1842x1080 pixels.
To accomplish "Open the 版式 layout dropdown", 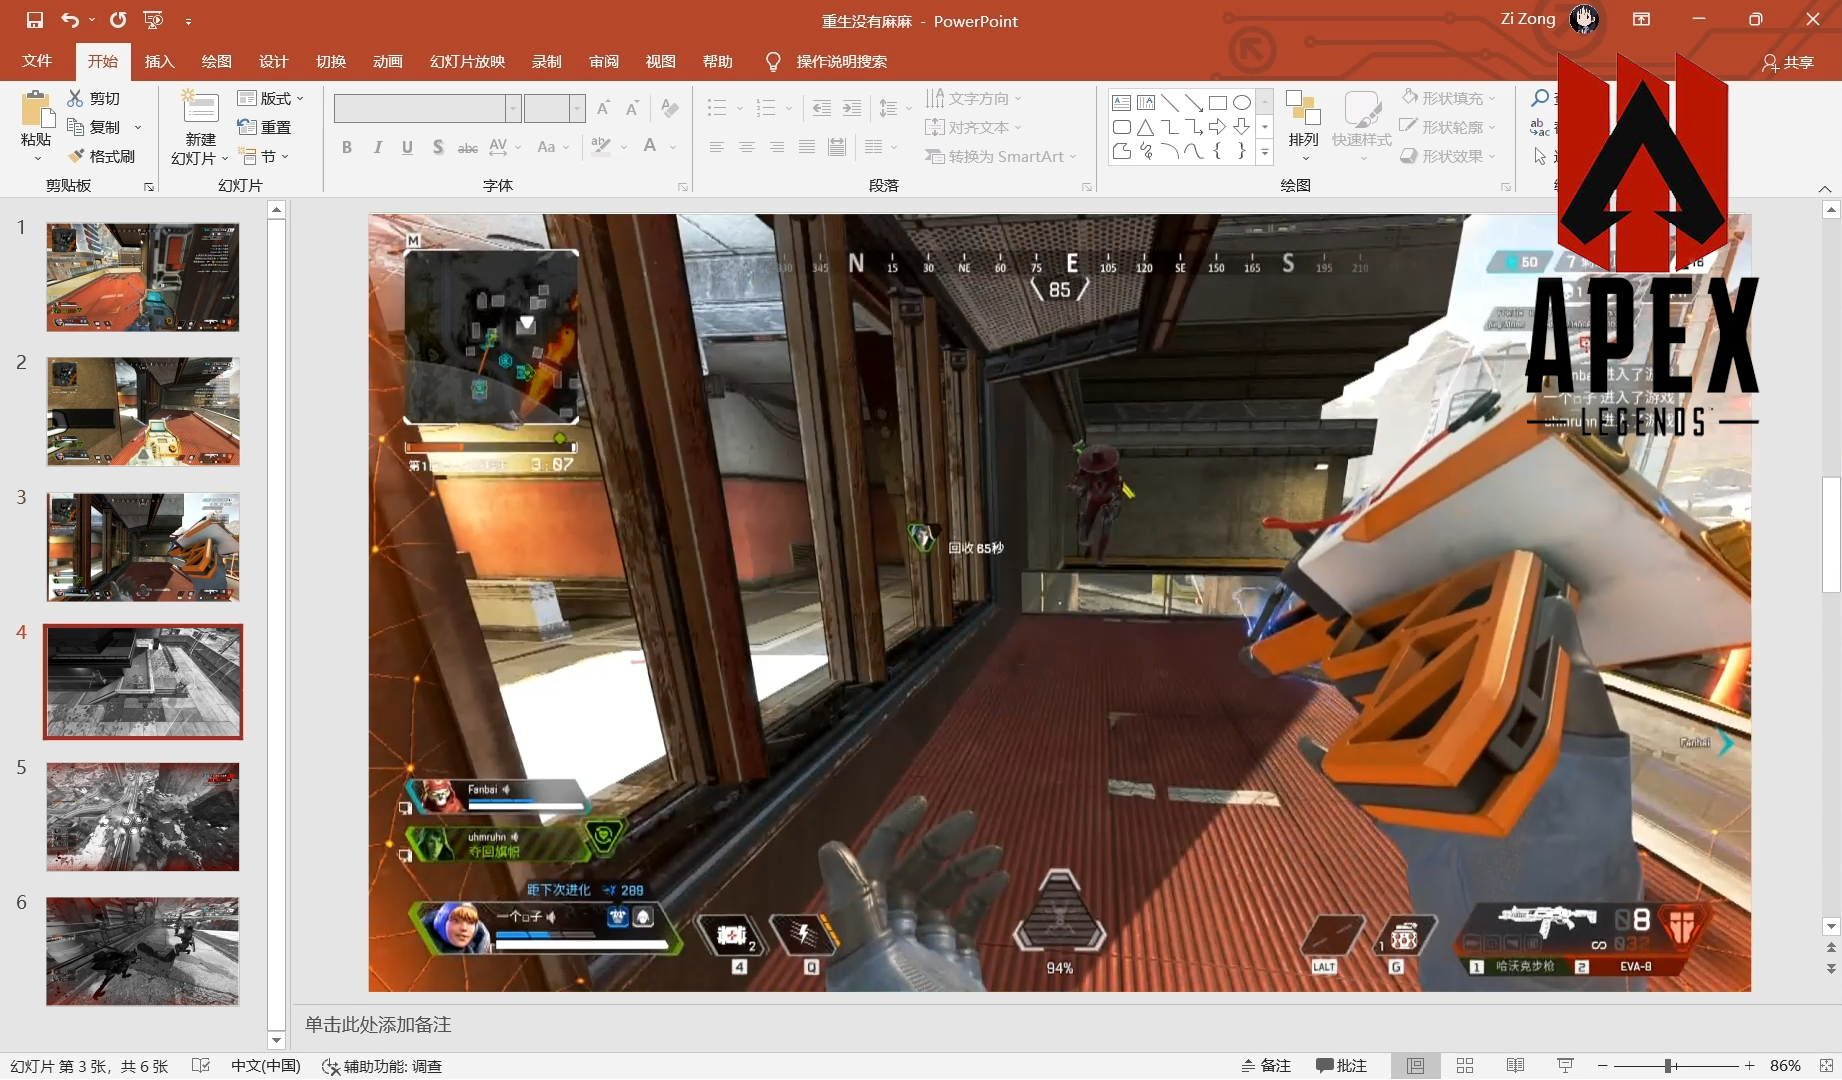I will coord(271,98).
